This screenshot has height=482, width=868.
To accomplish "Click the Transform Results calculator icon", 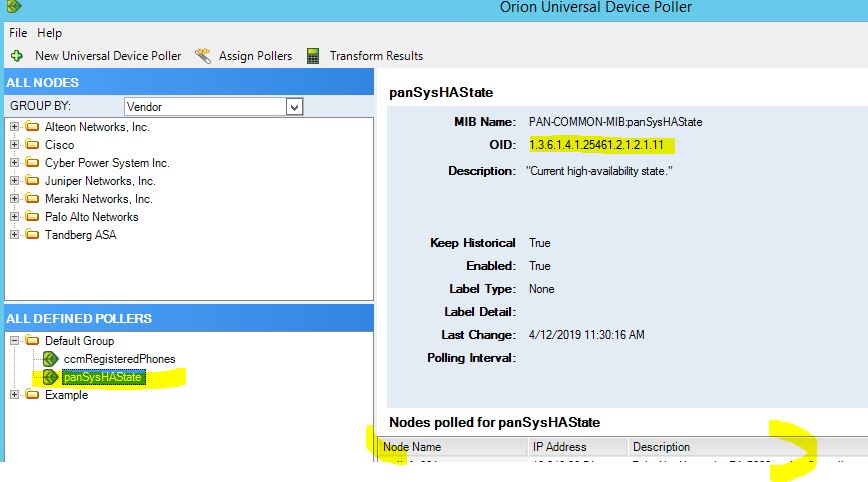I will click(313, 56).
